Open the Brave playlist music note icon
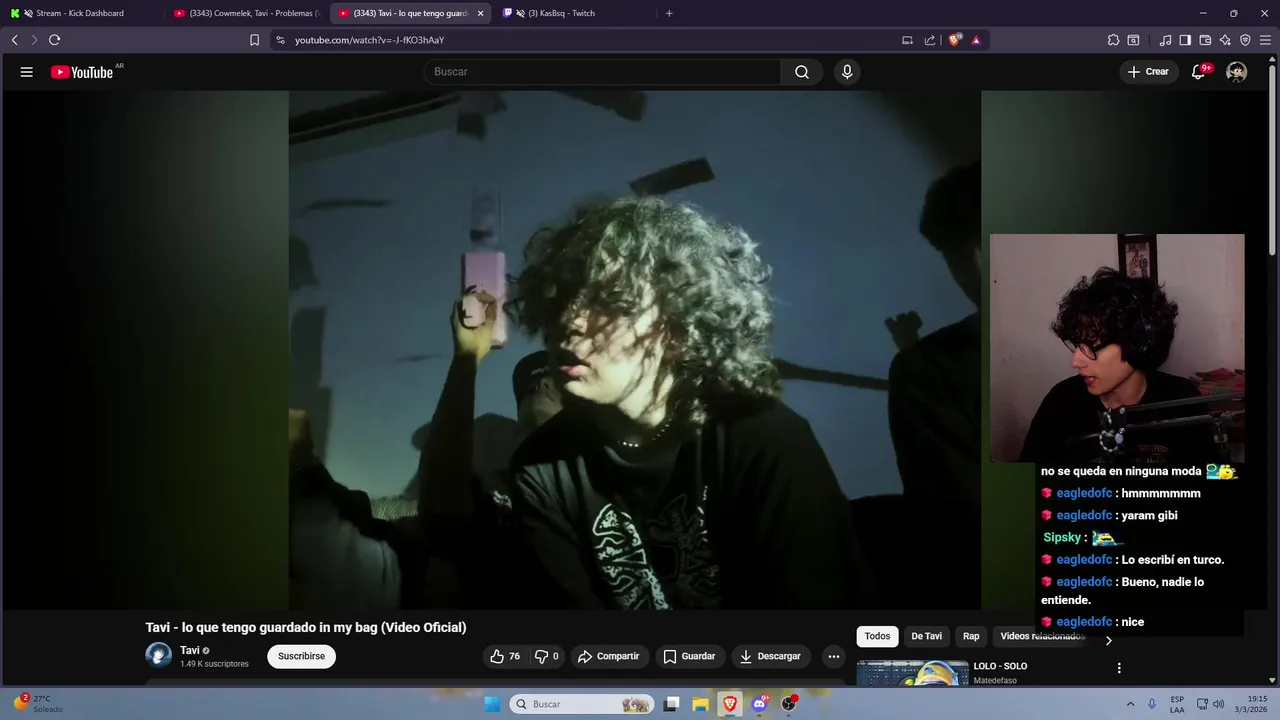 [1165, 40]
